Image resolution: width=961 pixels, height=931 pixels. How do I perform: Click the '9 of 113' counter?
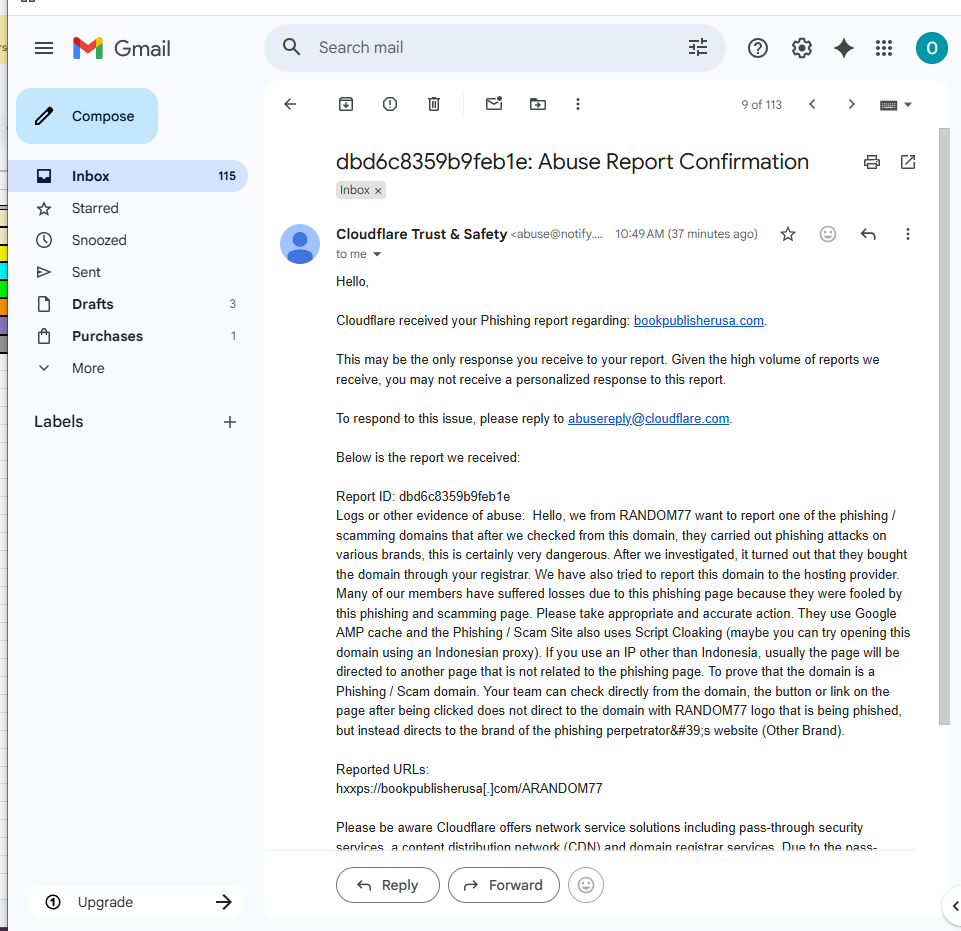click(761, 105)
